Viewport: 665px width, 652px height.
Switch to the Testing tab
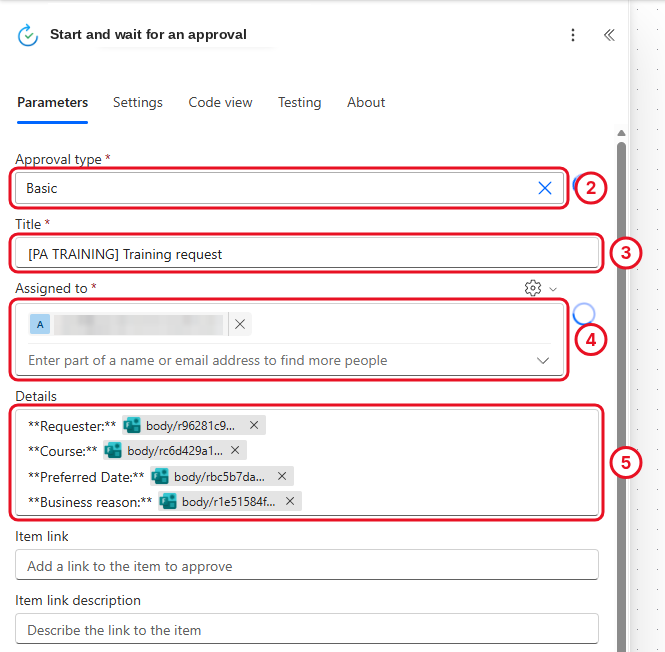299,103
